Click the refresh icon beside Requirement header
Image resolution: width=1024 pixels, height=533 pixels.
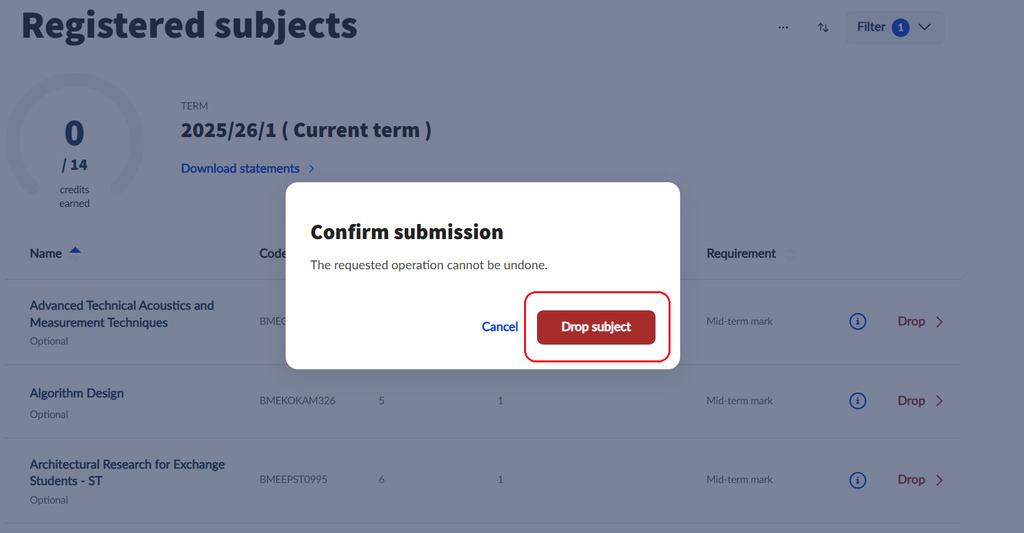coord(790,254)
